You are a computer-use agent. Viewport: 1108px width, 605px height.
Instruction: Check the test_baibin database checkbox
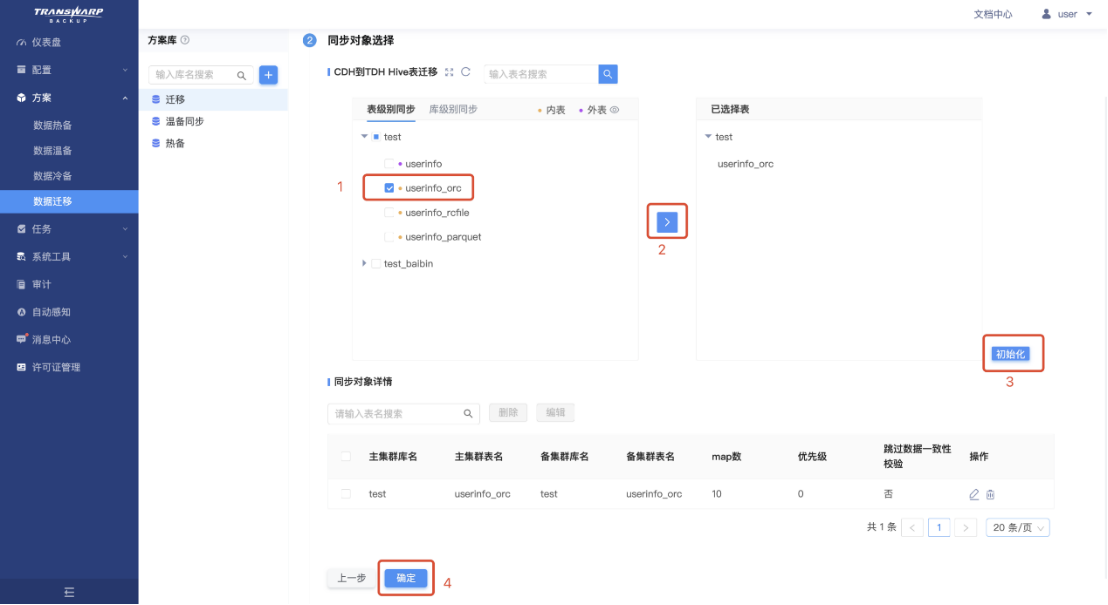(376, 264)
